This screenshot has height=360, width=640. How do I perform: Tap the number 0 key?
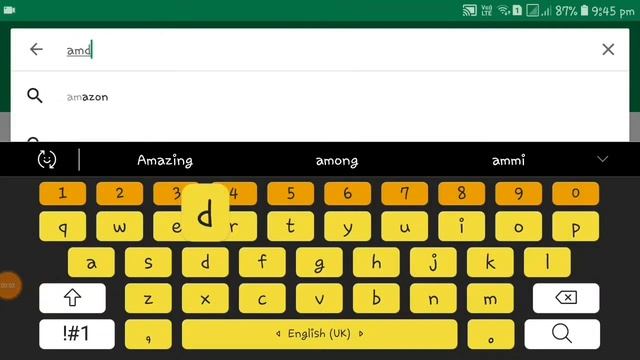click(x=576, y=193)
